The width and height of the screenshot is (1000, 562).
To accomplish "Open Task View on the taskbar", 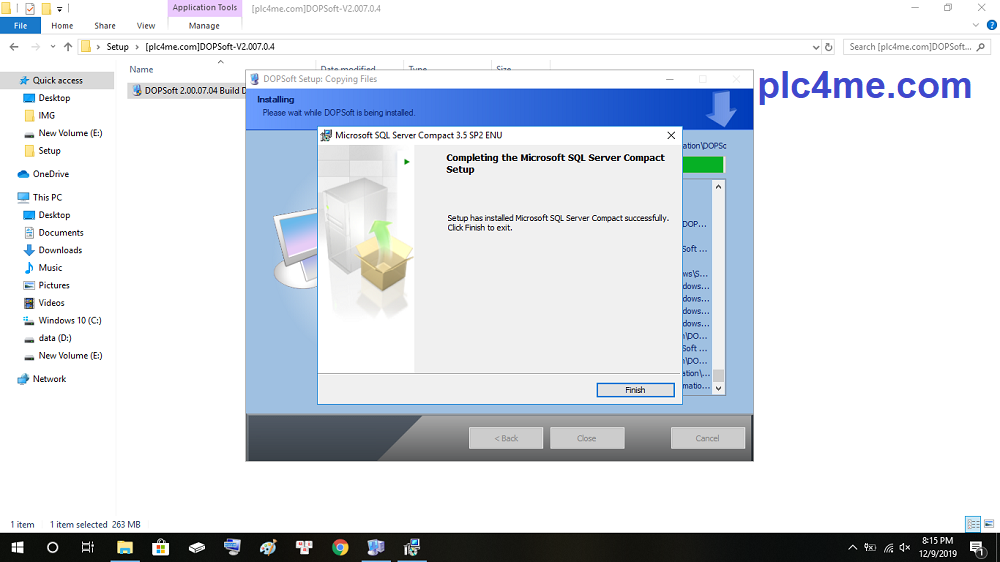I will pyautogui.click(x=88, y=547).
